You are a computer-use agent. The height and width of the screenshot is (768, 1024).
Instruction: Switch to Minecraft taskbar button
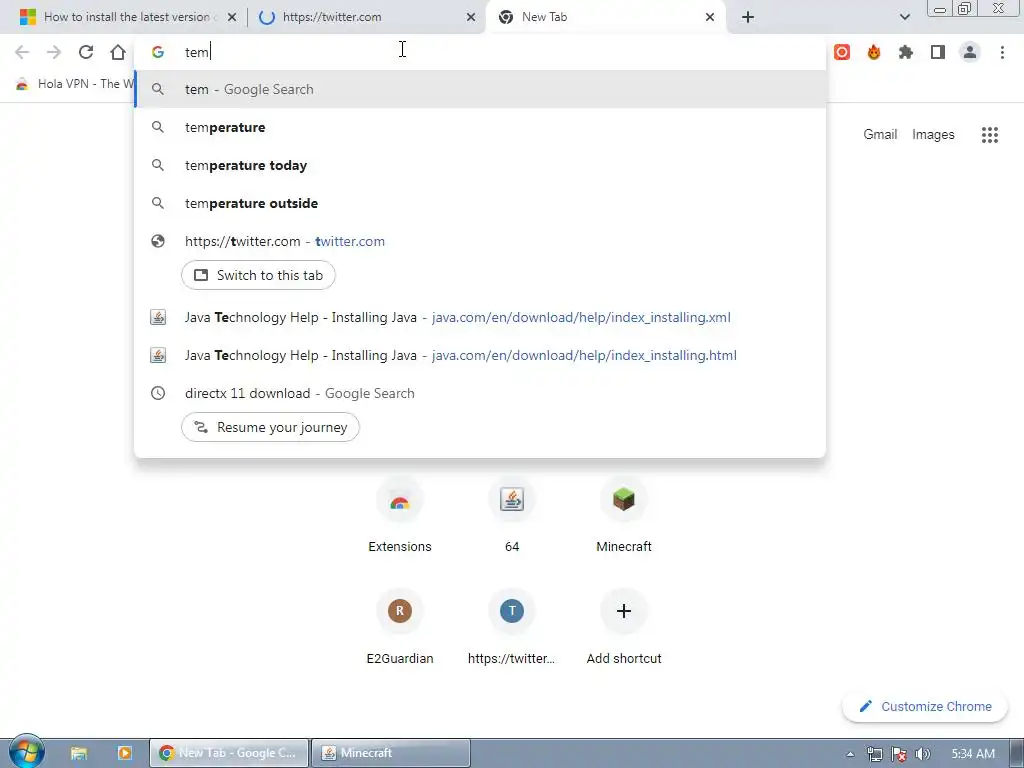tap(391, 753)
